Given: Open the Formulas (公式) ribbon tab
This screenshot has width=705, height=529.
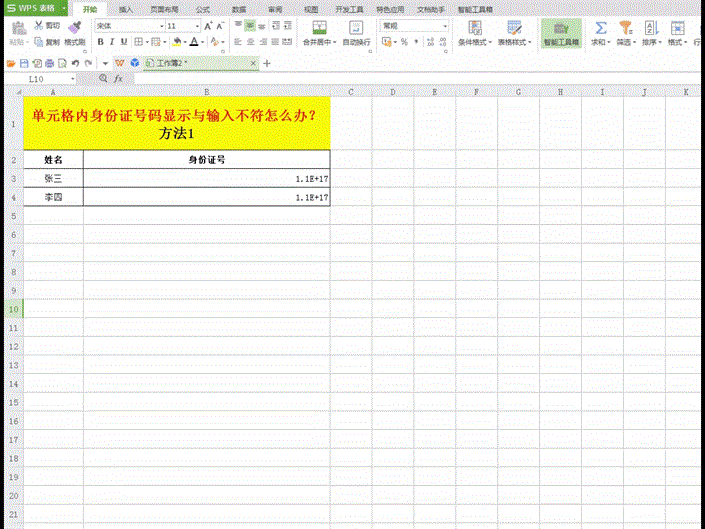Looking at the screenshot, I should tap(203, 8).
